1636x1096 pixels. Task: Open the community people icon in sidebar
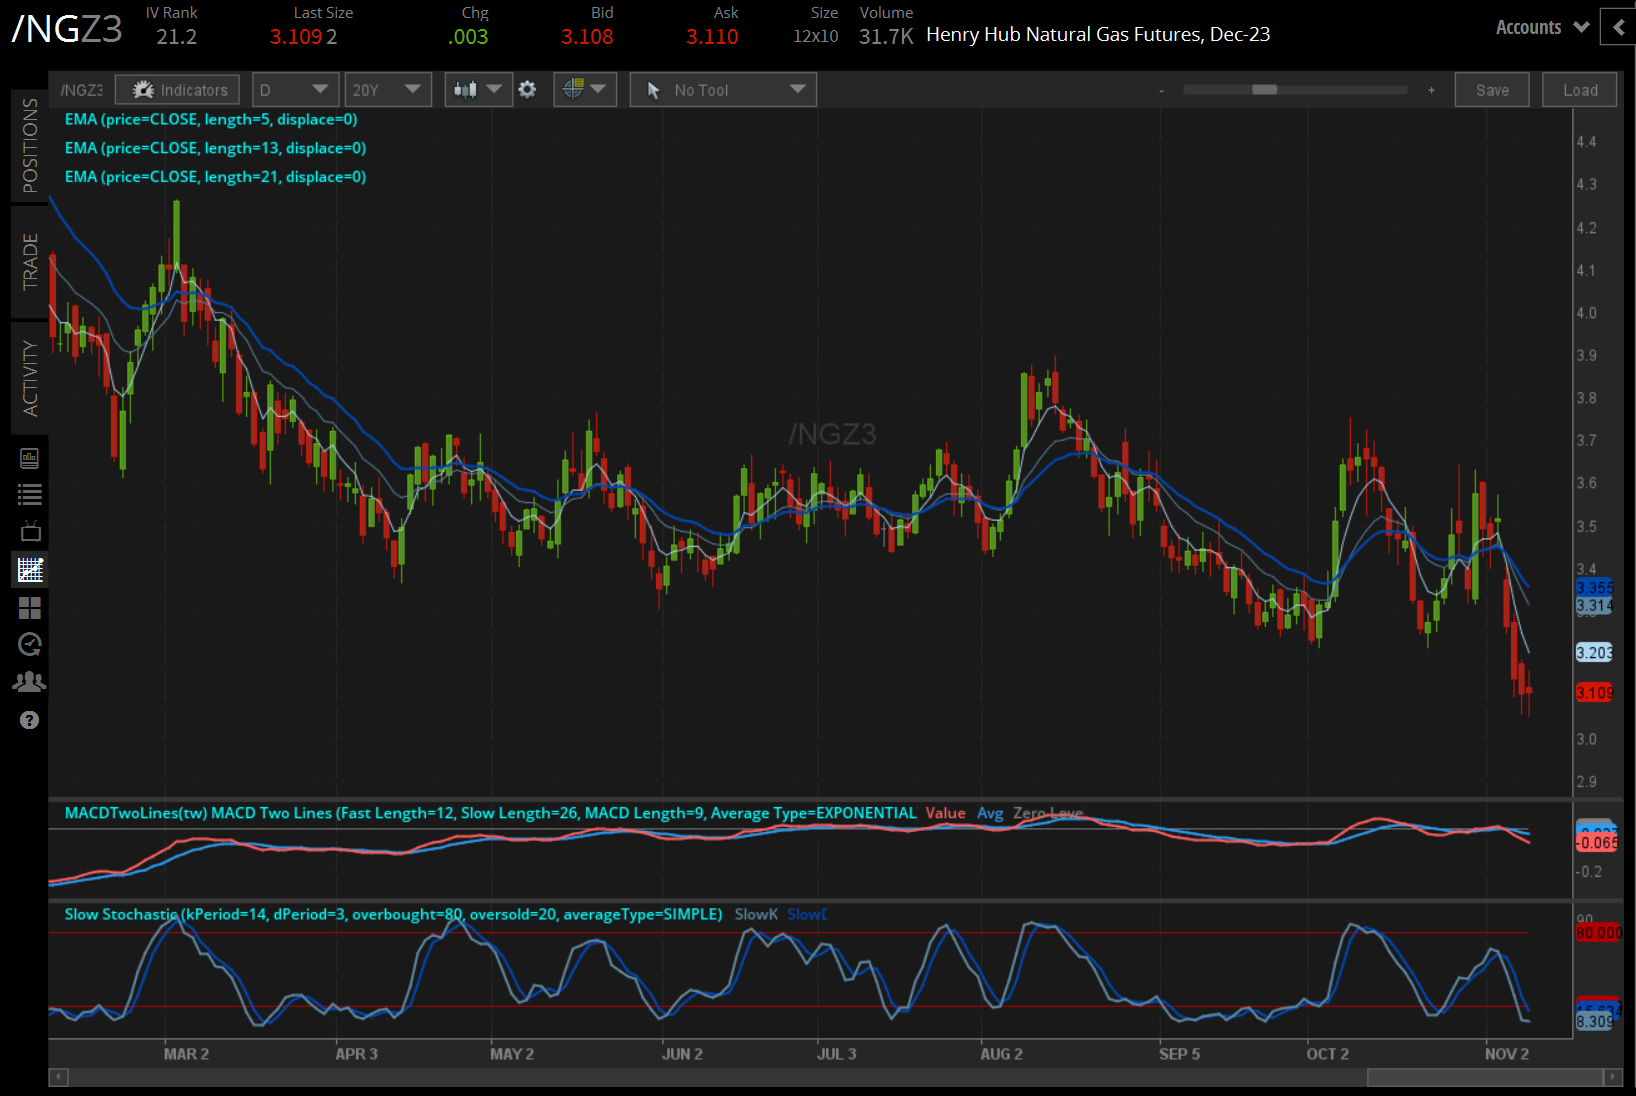pyautogui.click(x=30, y=682)
